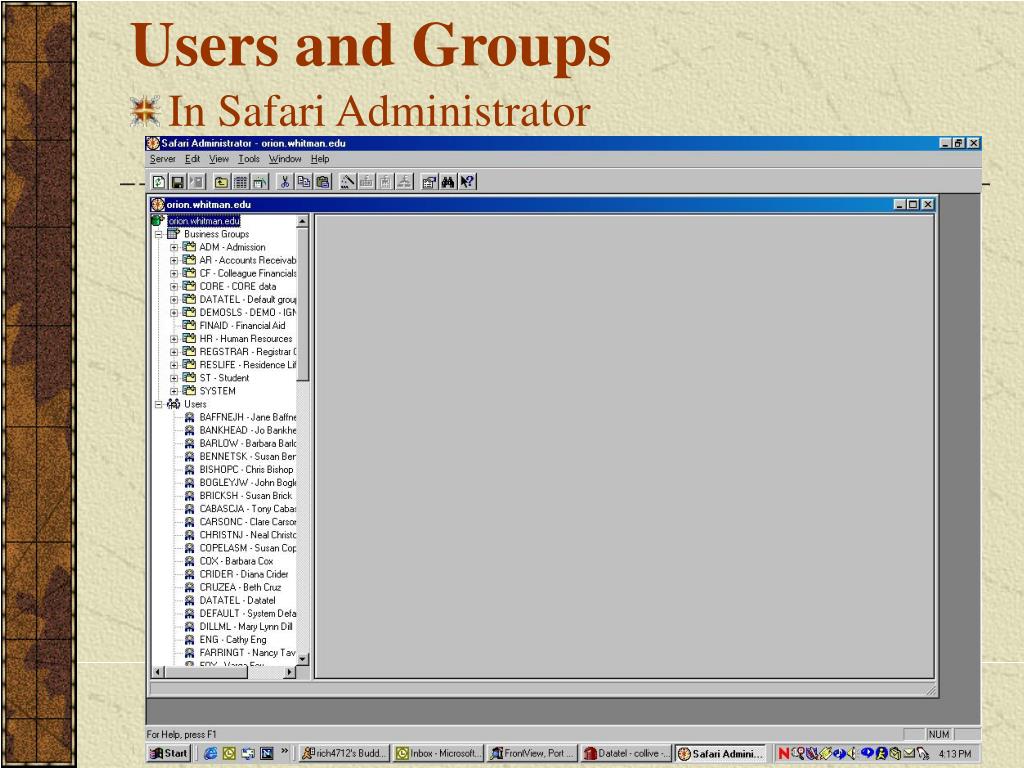Image resolution: width=1024 pixels, height=768 pixels.
Task: Expand the REGSTRAR - Registrar group
Action: (x=174, y=352)
